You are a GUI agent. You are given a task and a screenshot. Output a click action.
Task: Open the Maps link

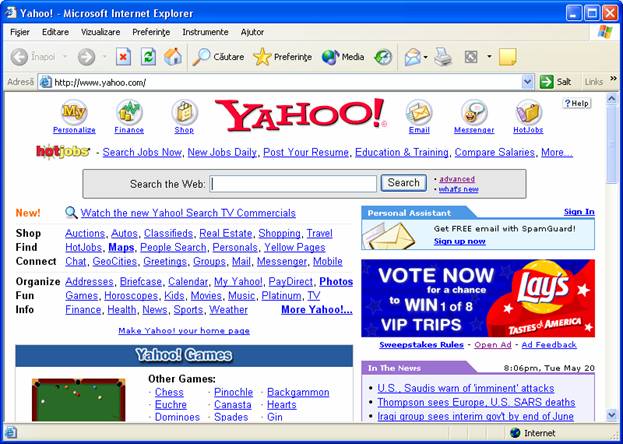click(x=121, y=247)
